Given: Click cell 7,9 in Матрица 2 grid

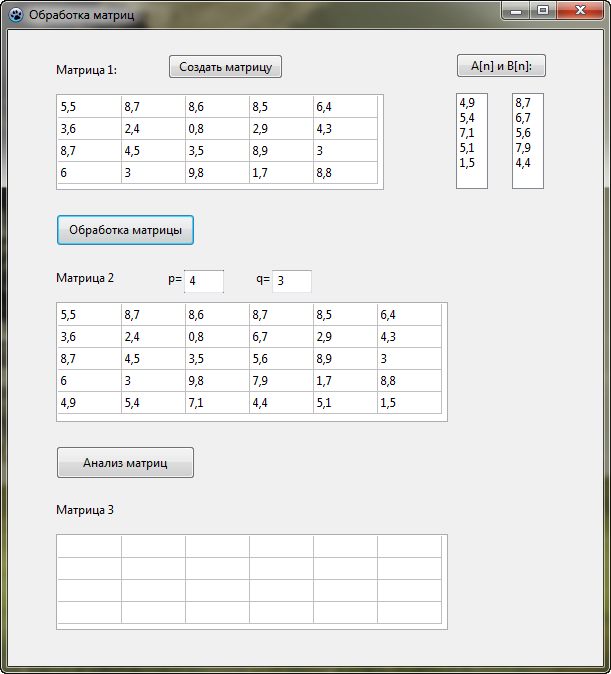Looking at the screenshot, I should tap(282, 380).
